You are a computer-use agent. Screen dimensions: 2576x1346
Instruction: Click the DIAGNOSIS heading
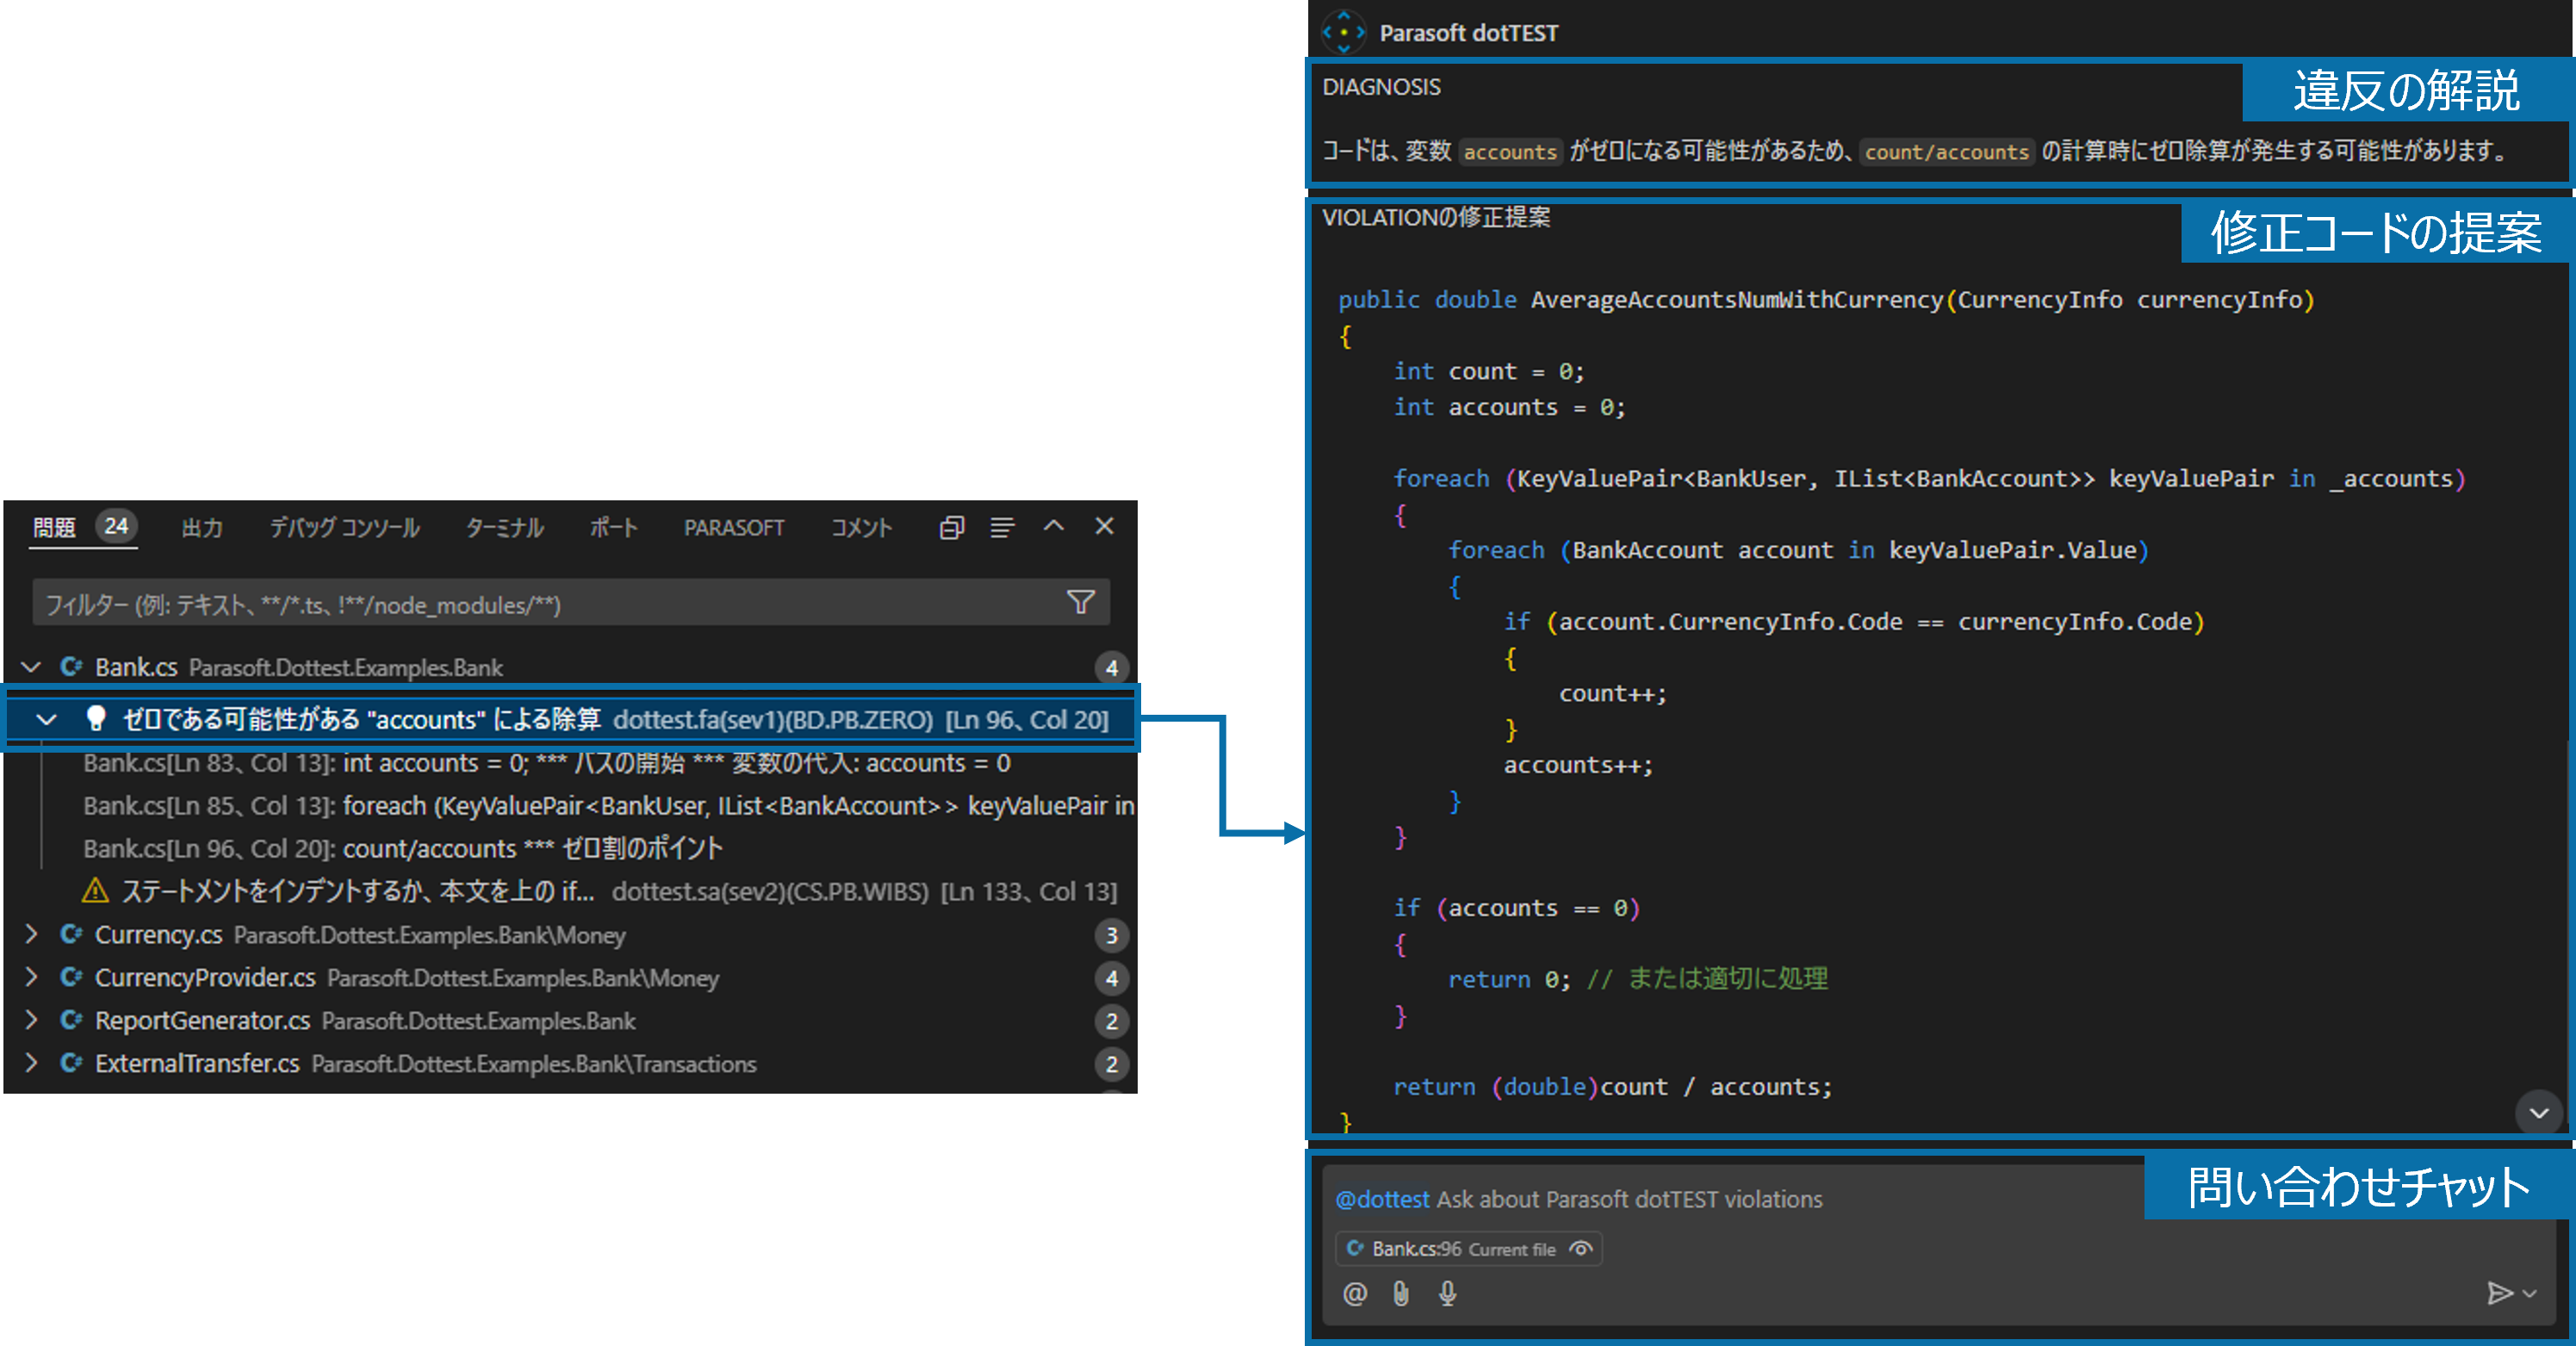[x=1381, y=87]
